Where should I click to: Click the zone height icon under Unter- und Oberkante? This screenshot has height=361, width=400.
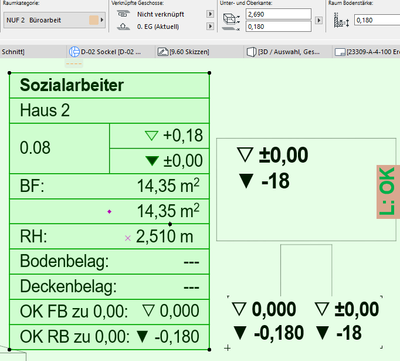click(231, 18)
